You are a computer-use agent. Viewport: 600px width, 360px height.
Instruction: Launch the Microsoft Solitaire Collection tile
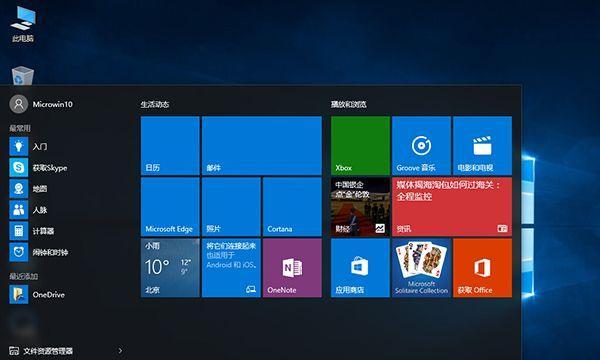[x=421, y=268]
